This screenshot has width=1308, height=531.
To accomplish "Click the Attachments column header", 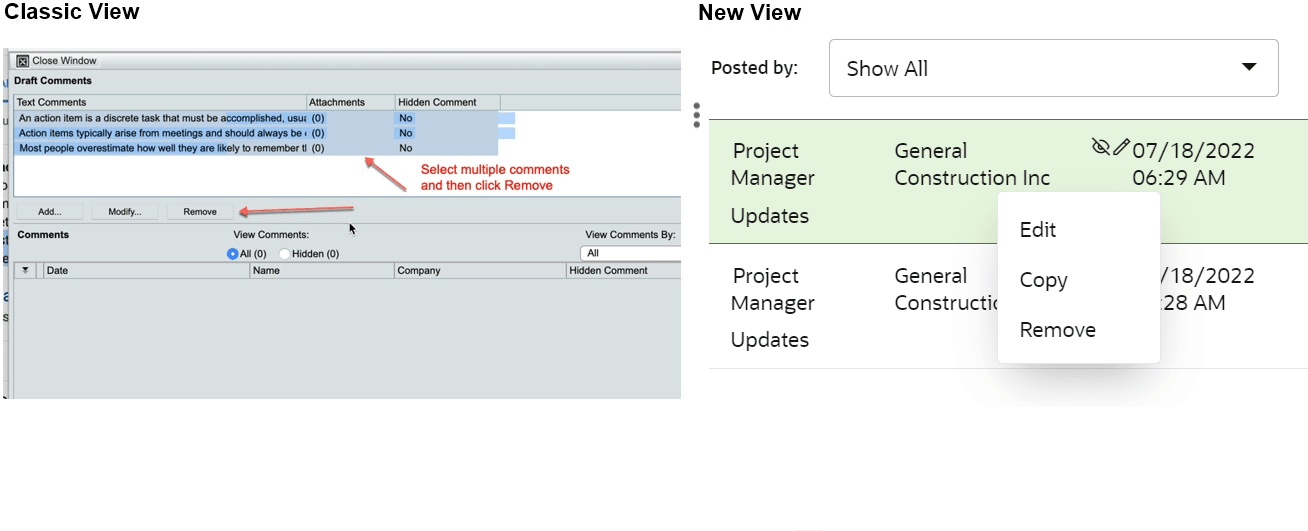I will 350,102.
